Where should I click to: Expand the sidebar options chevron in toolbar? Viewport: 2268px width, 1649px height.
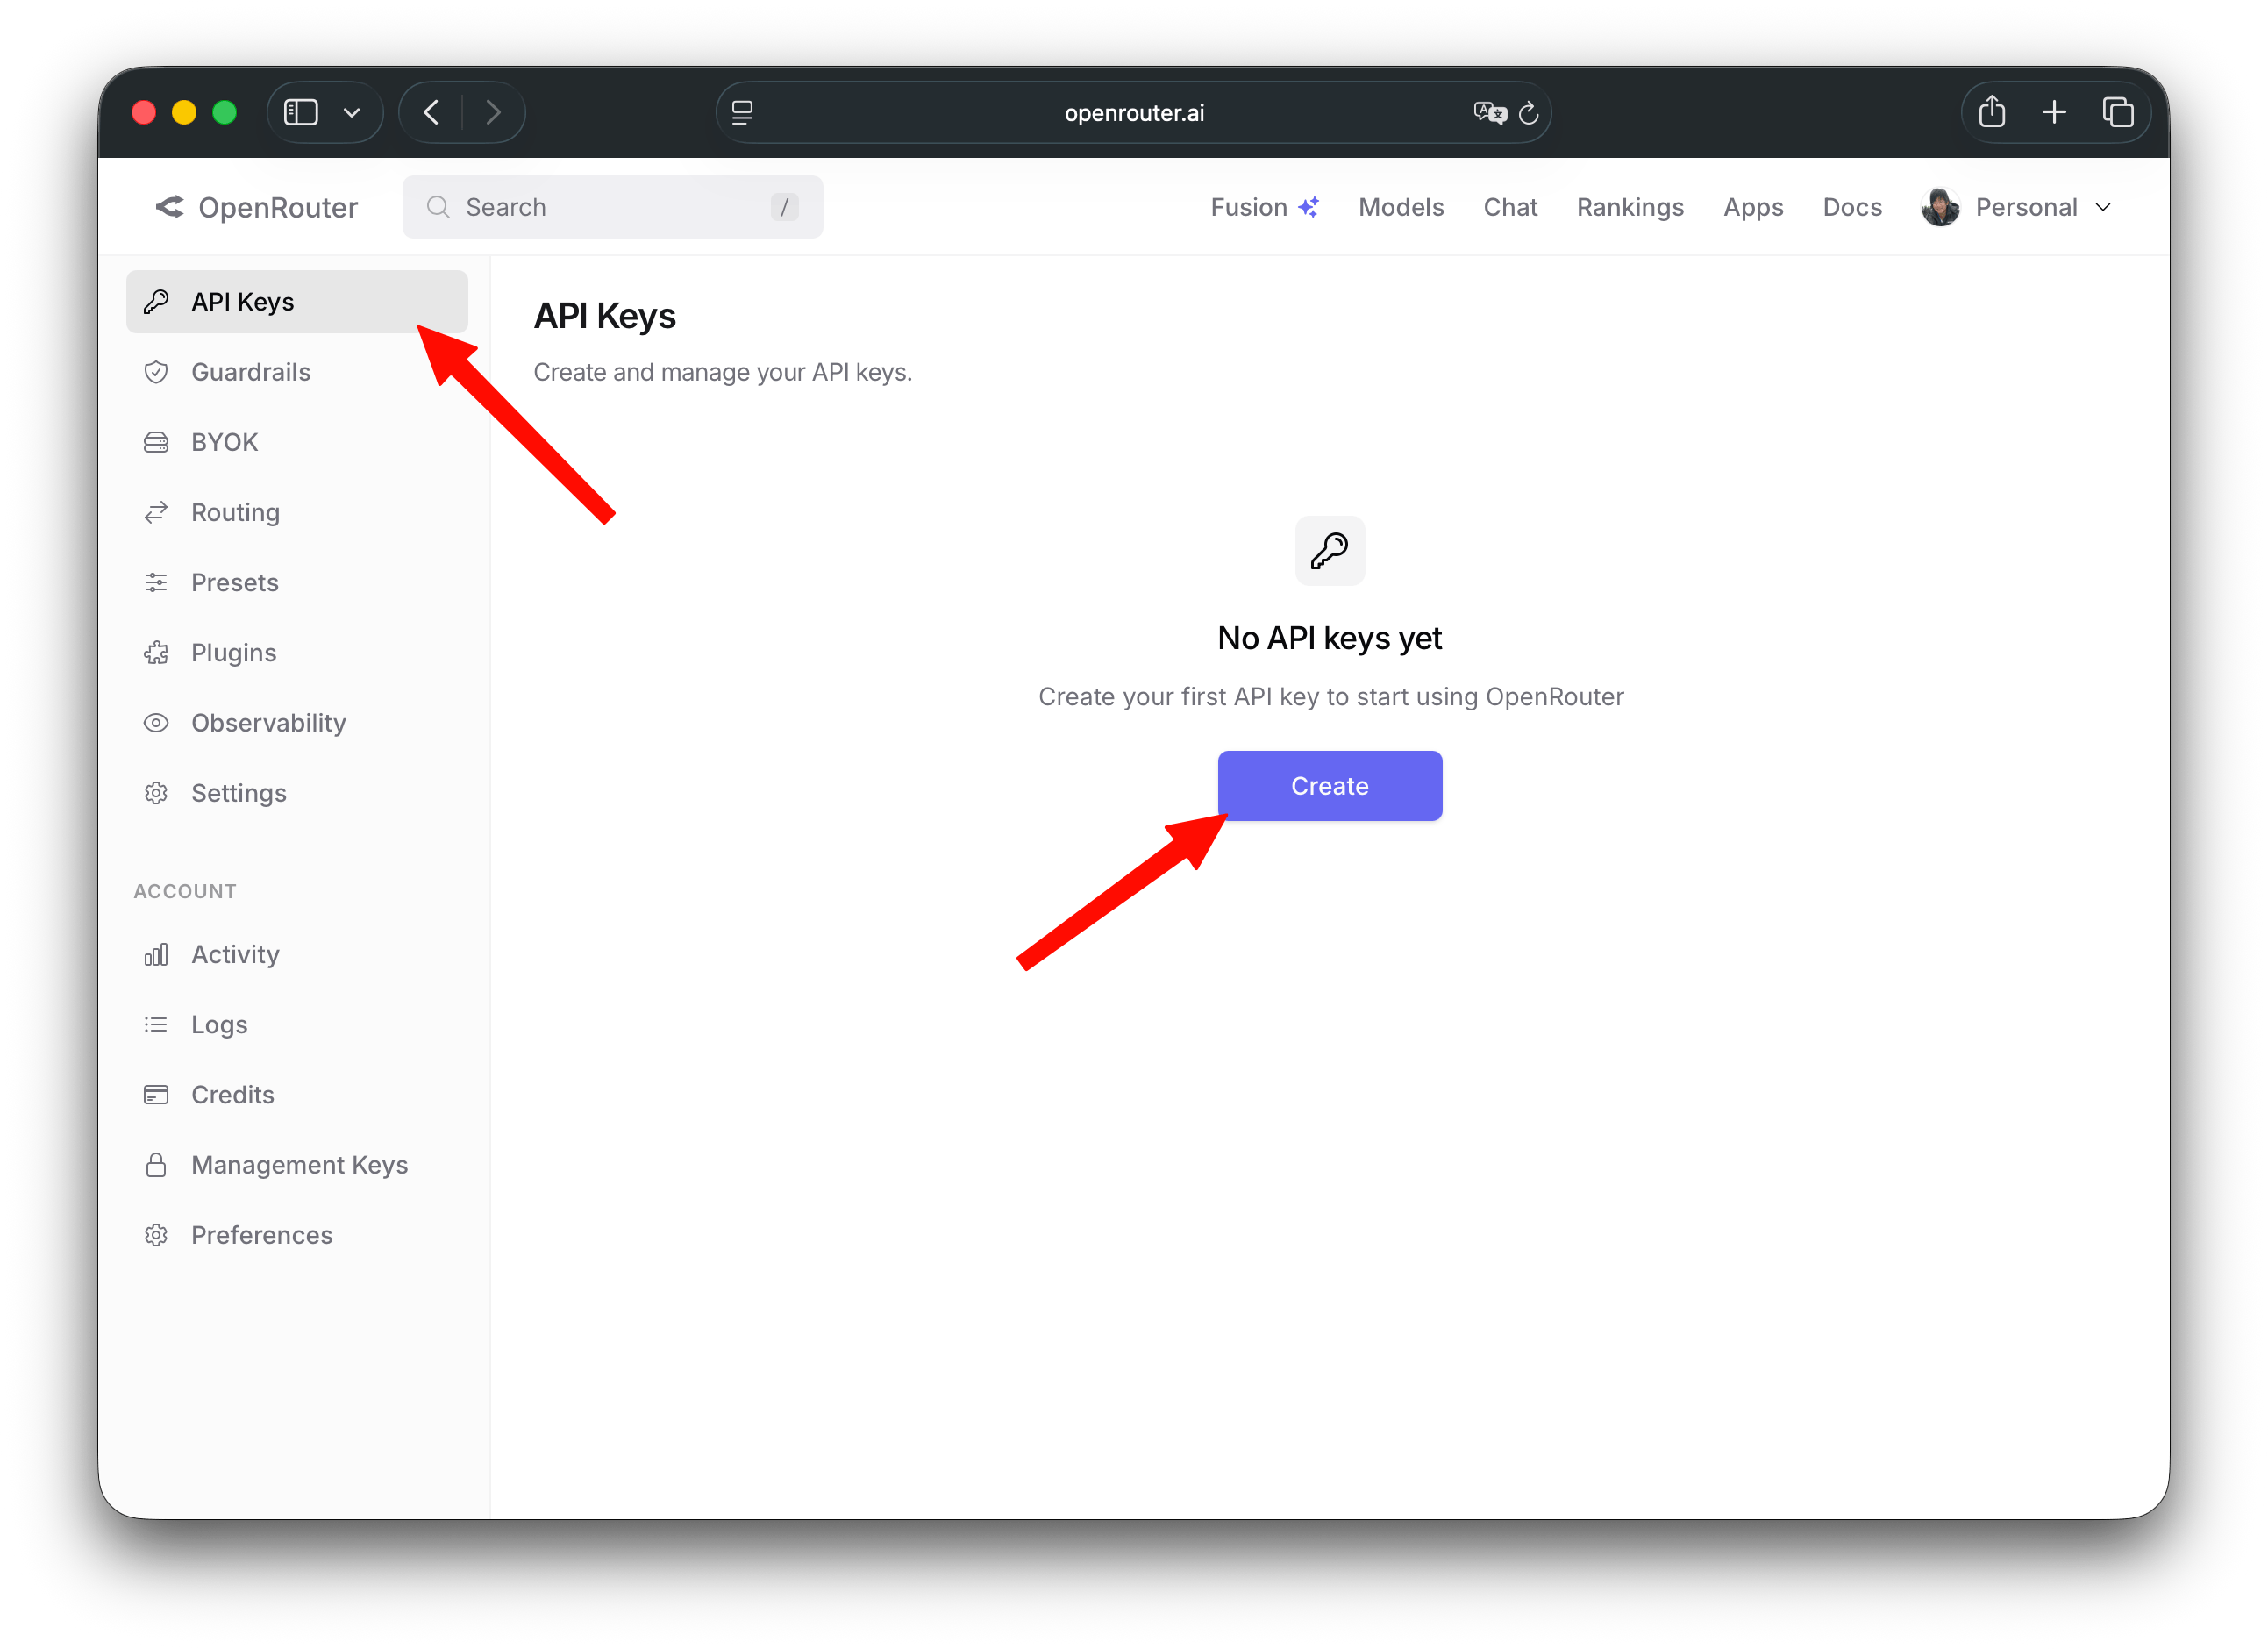tap(351, 113)
